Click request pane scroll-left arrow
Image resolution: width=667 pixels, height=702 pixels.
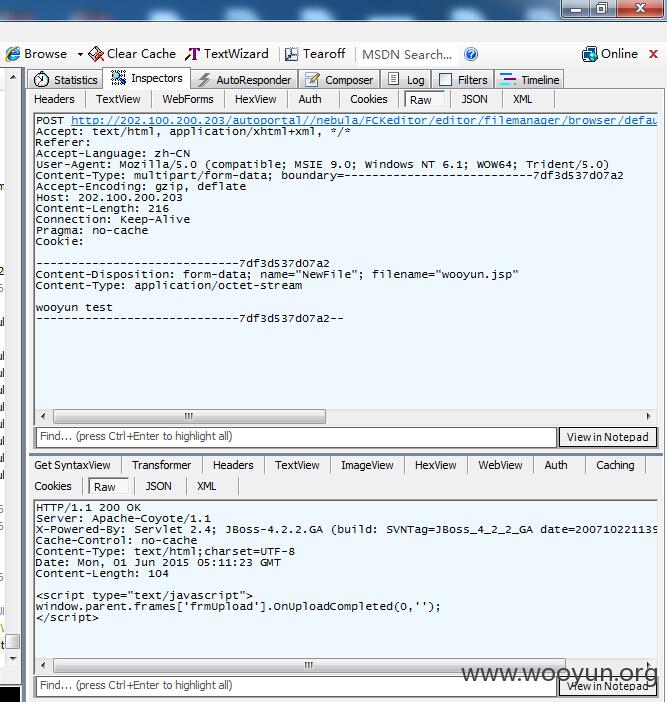(43, 416)
